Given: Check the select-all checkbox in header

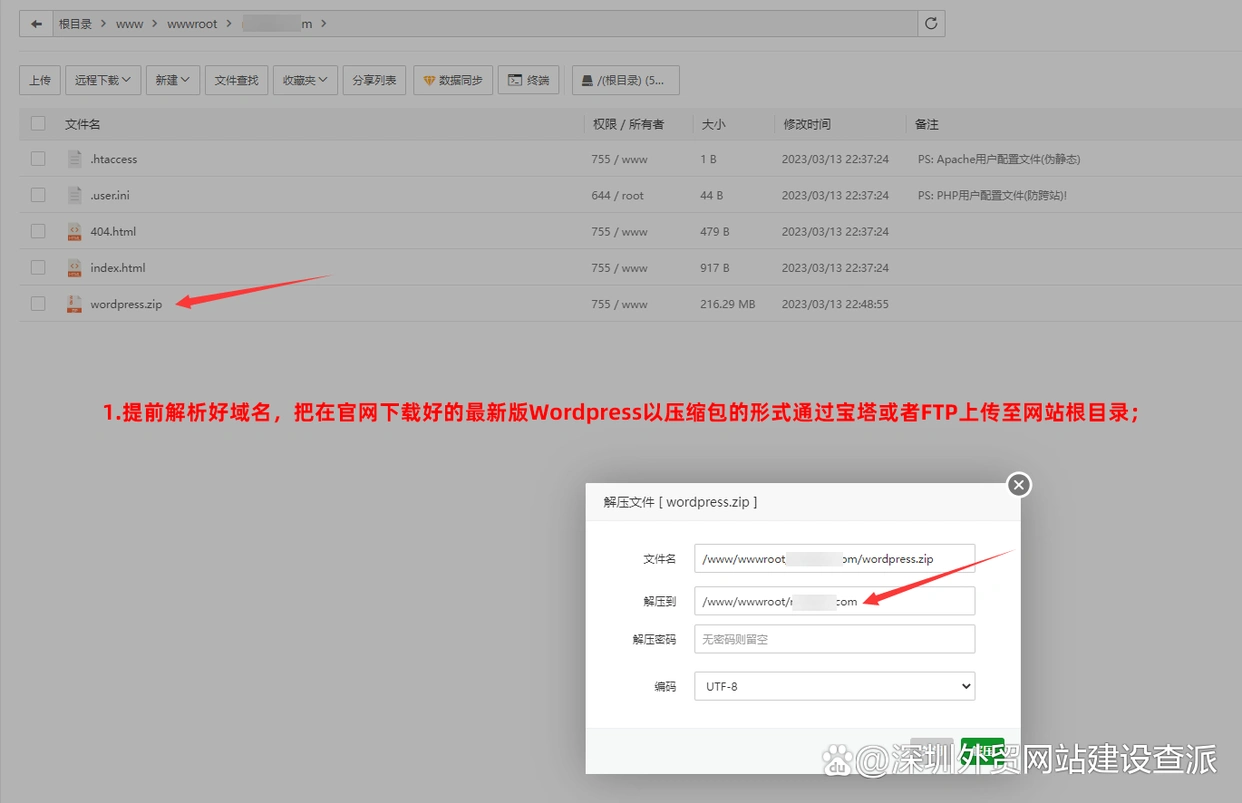Looking at the screenshot, I should (x=38, y=124).
